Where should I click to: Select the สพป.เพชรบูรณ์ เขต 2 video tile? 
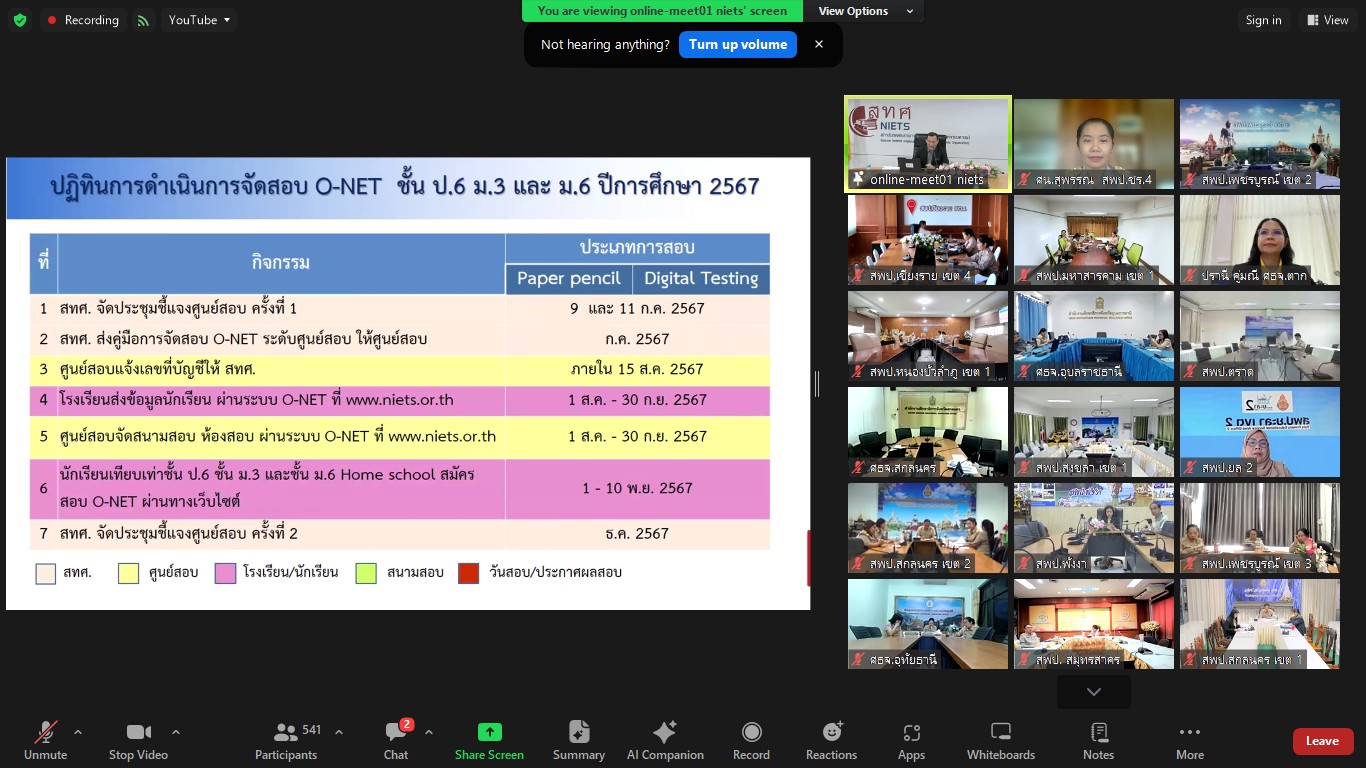point(1260,143)
